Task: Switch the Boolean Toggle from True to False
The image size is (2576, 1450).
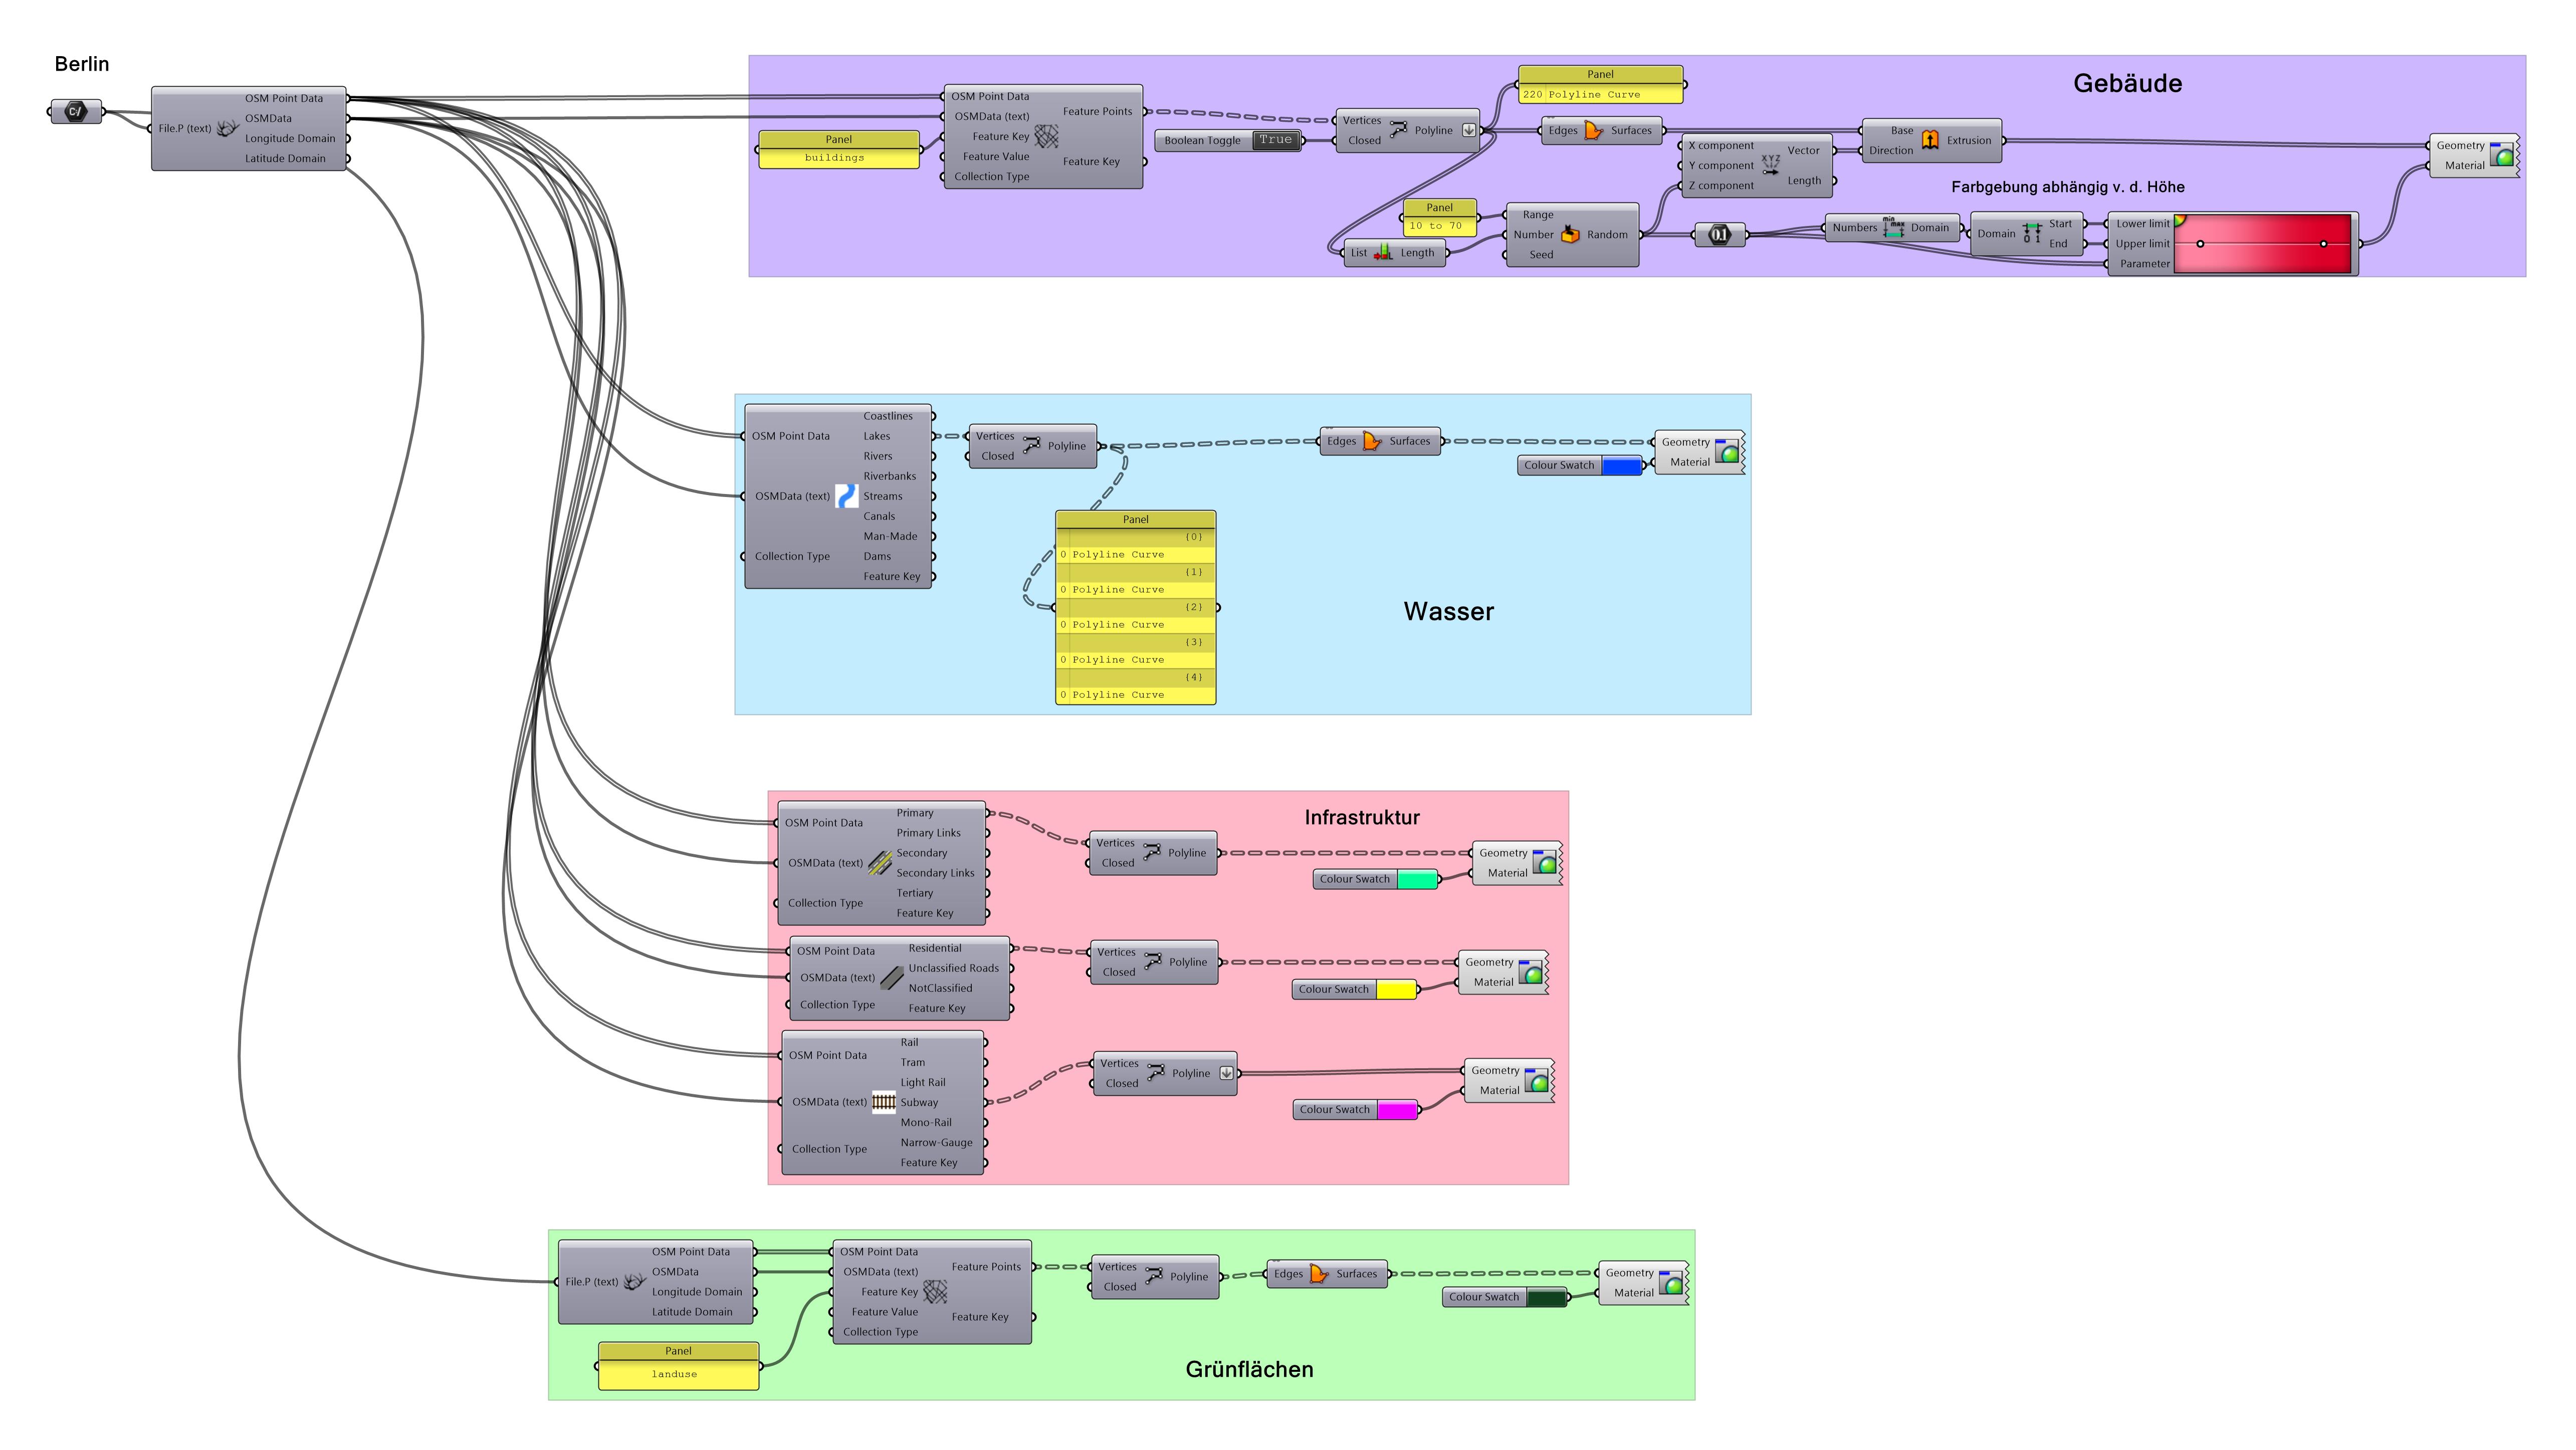Action: (1277, 141)
